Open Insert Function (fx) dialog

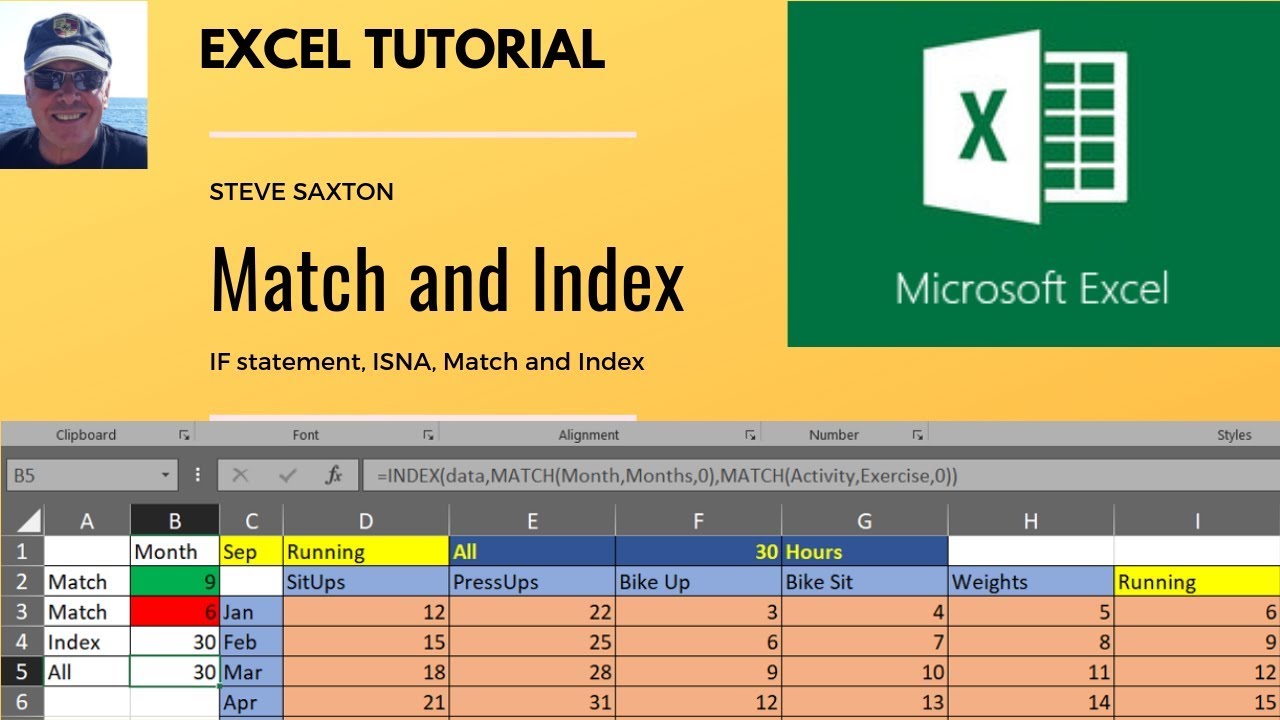pyautogui.click(x=334, y=476)
